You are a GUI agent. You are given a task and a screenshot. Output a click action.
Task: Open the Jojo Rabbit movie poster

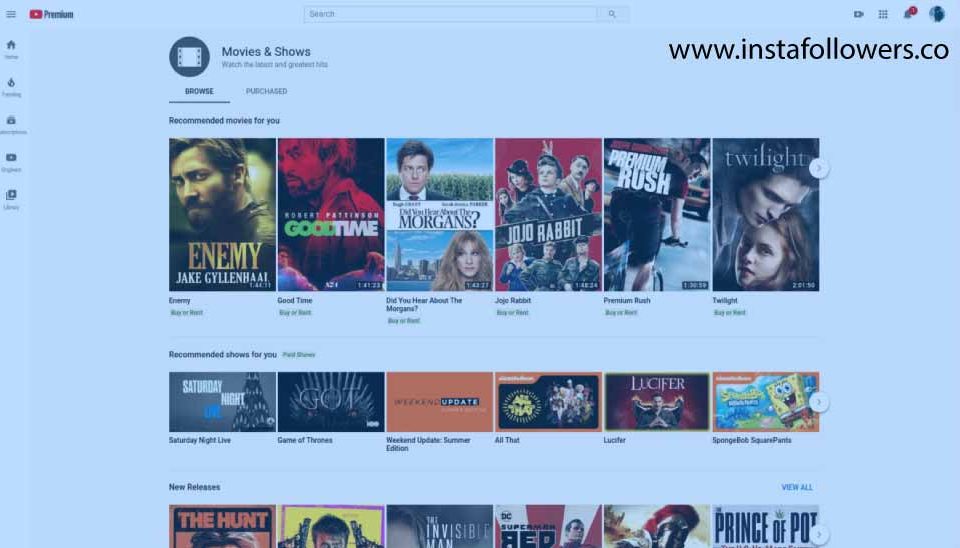point(548,214)
